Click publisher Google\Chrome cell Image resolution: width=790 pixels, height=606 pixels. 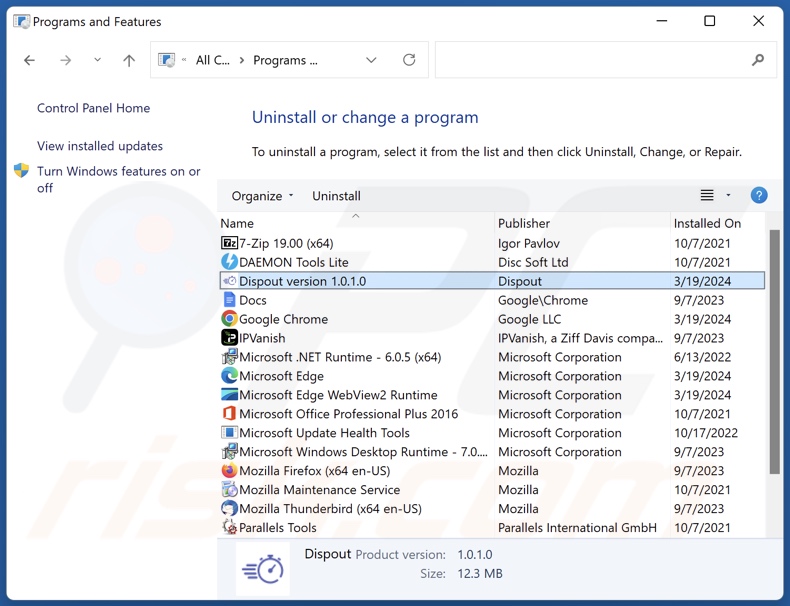point(543,300)
